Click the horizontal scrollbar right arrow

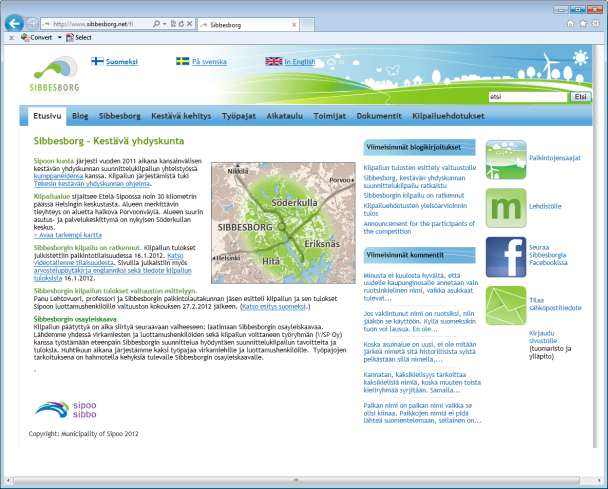598,480
